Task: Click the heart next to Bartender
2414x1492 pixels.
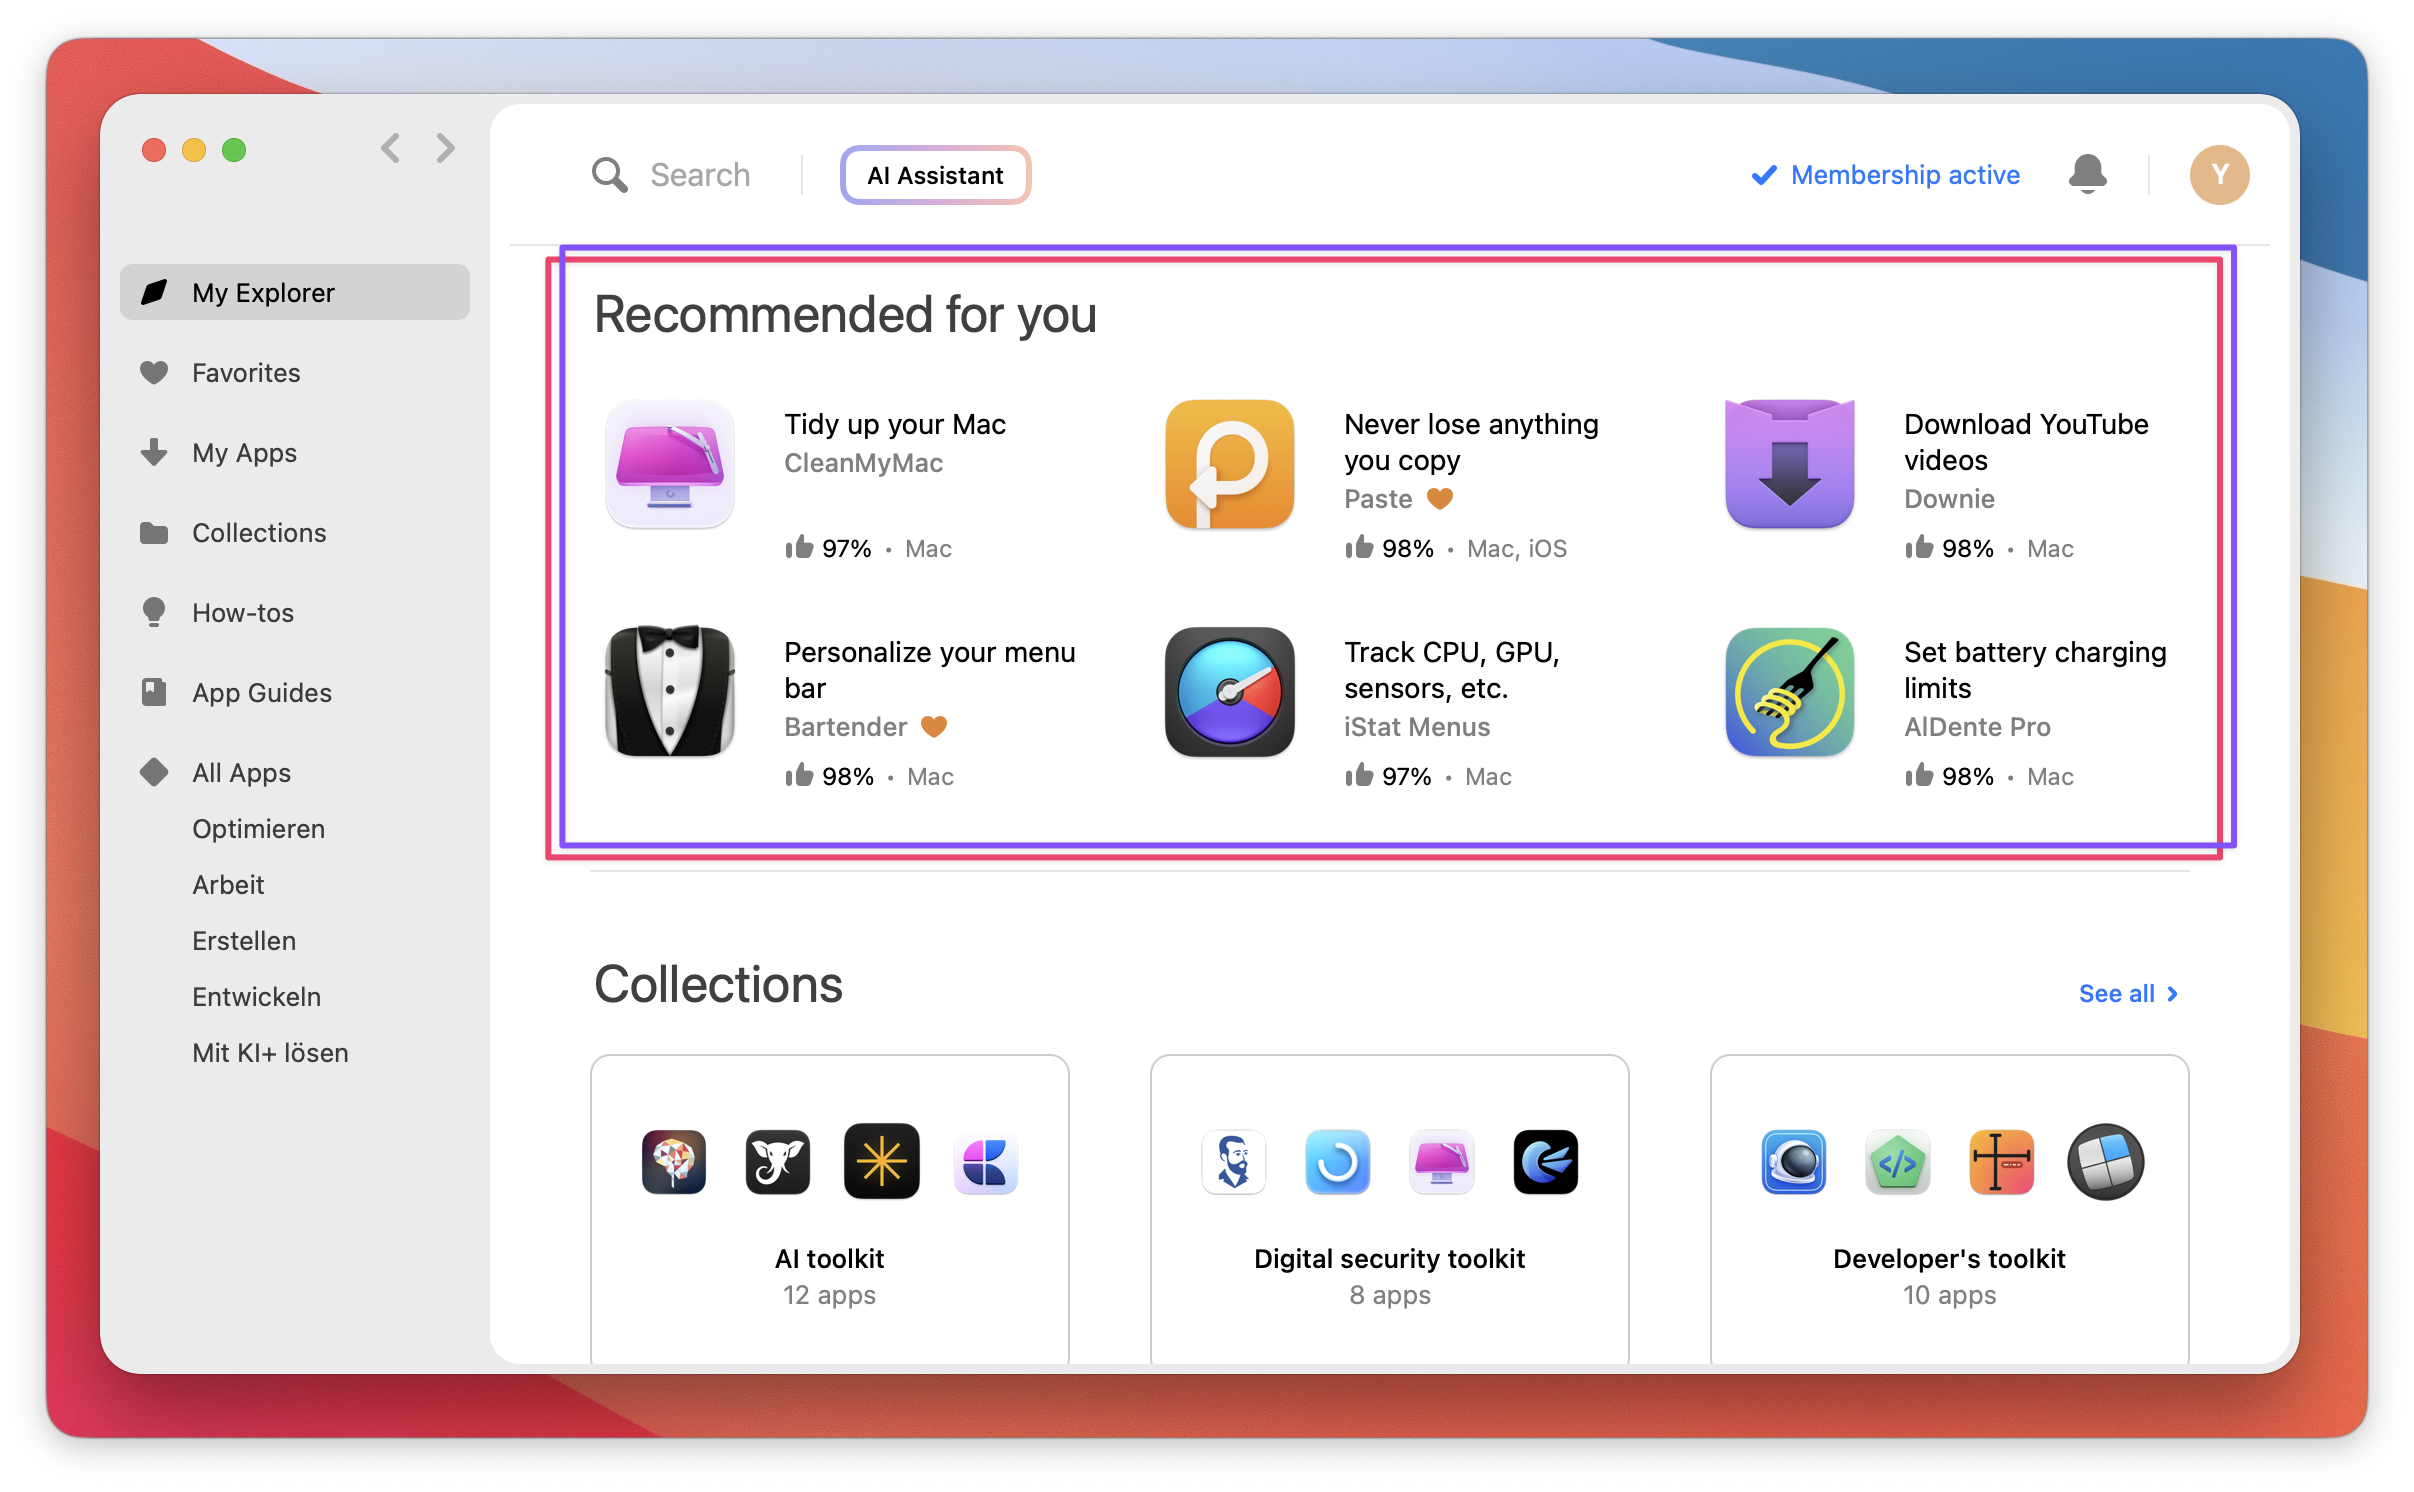Action: [x=934, y=726]
